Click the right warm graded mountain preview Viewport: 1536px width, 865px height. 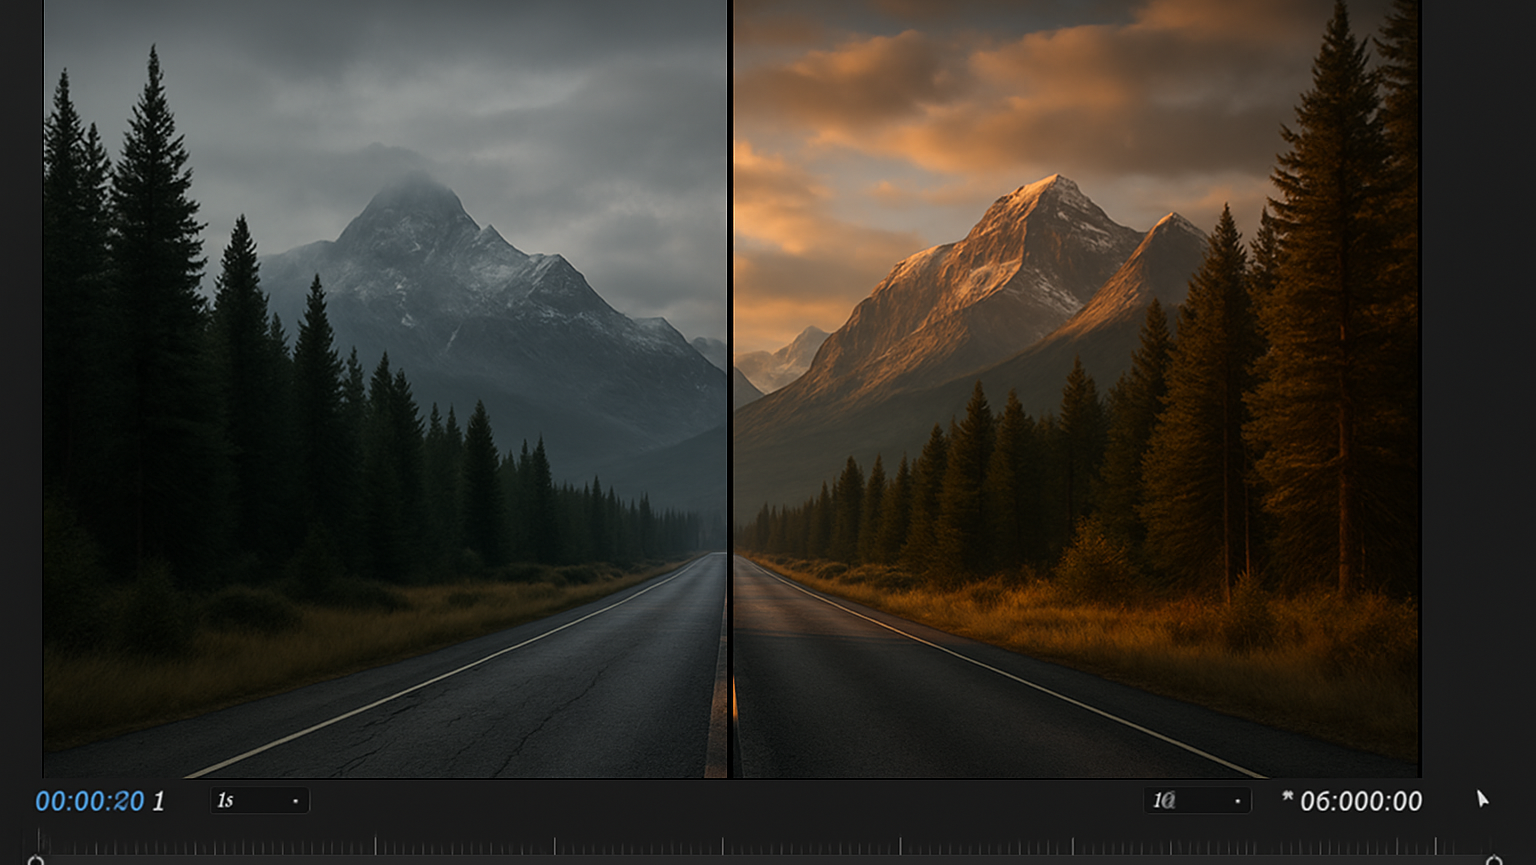coord(1077,389)
